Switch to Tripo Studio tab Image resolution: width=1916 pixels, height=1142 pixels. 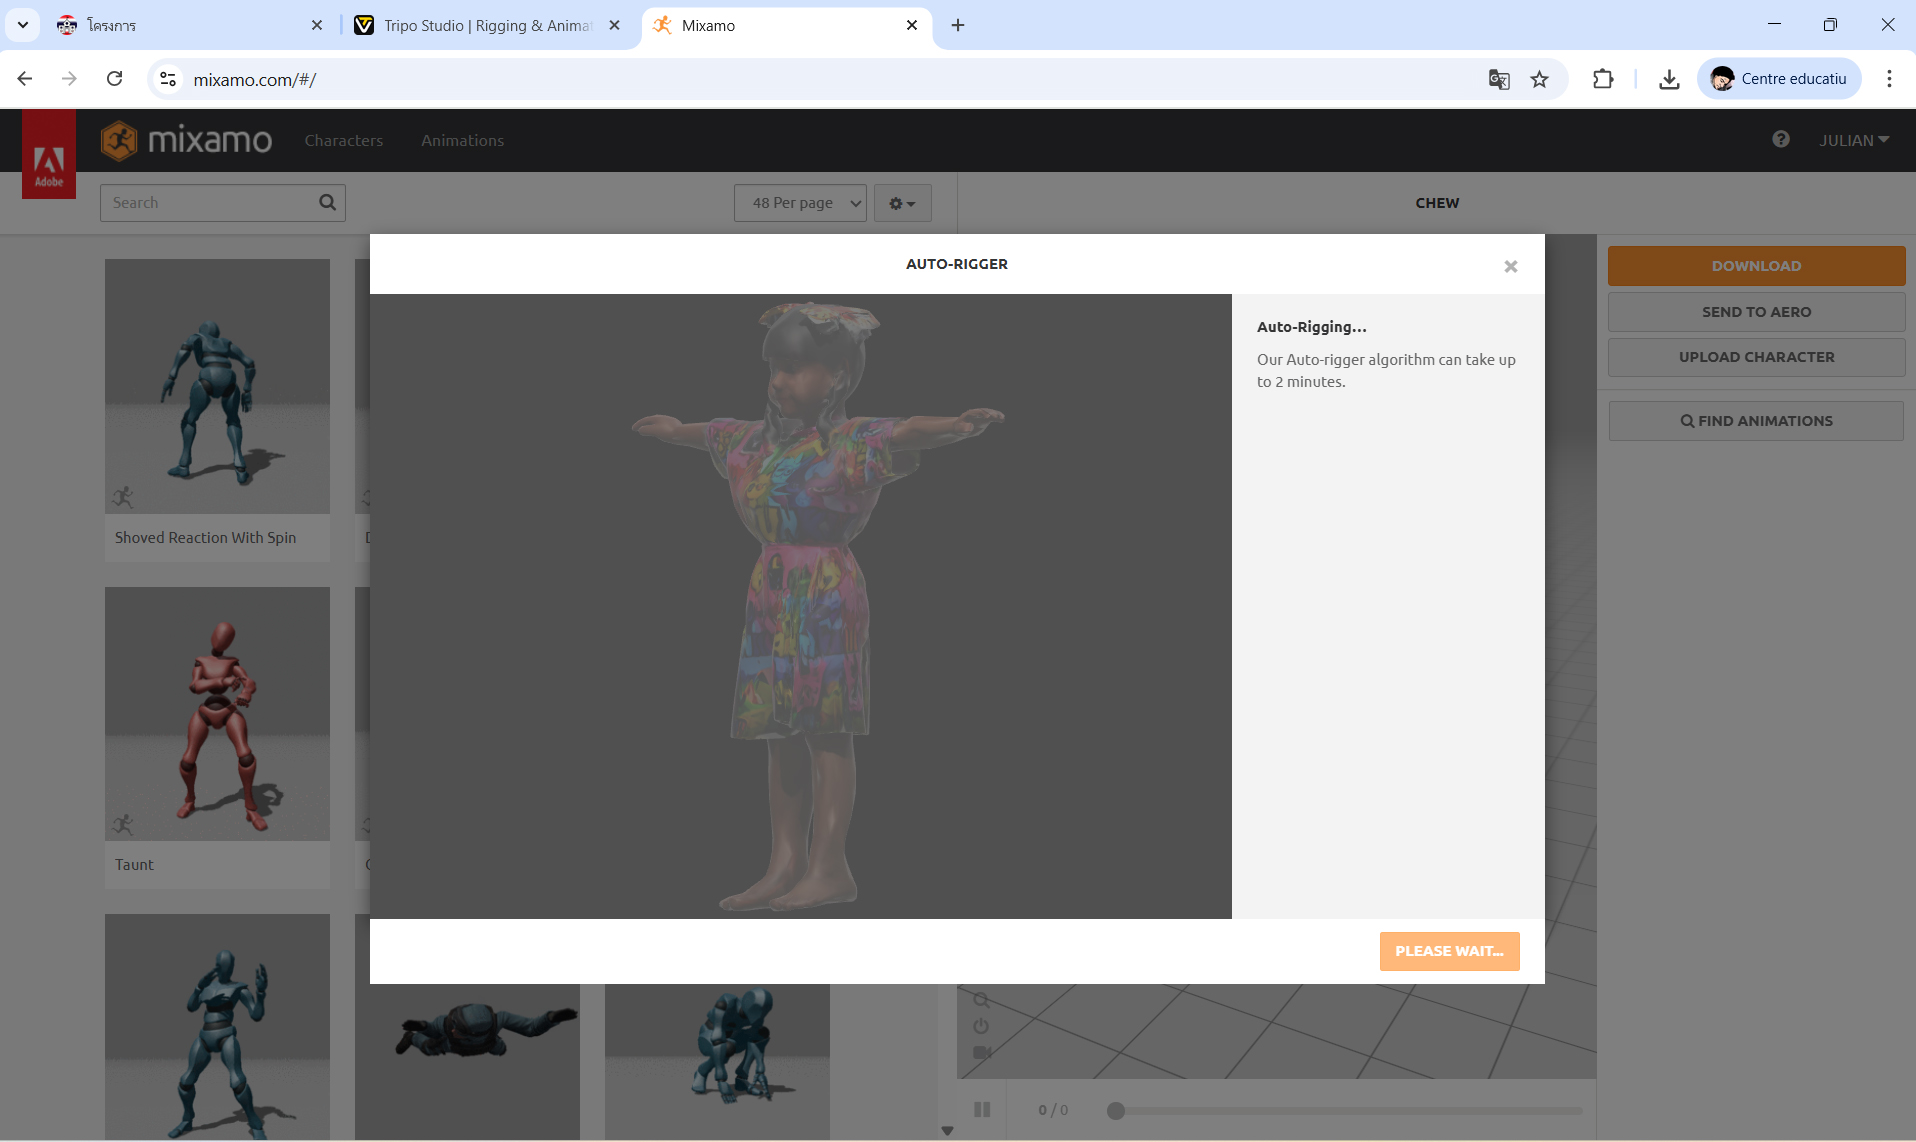click(487, 26)
